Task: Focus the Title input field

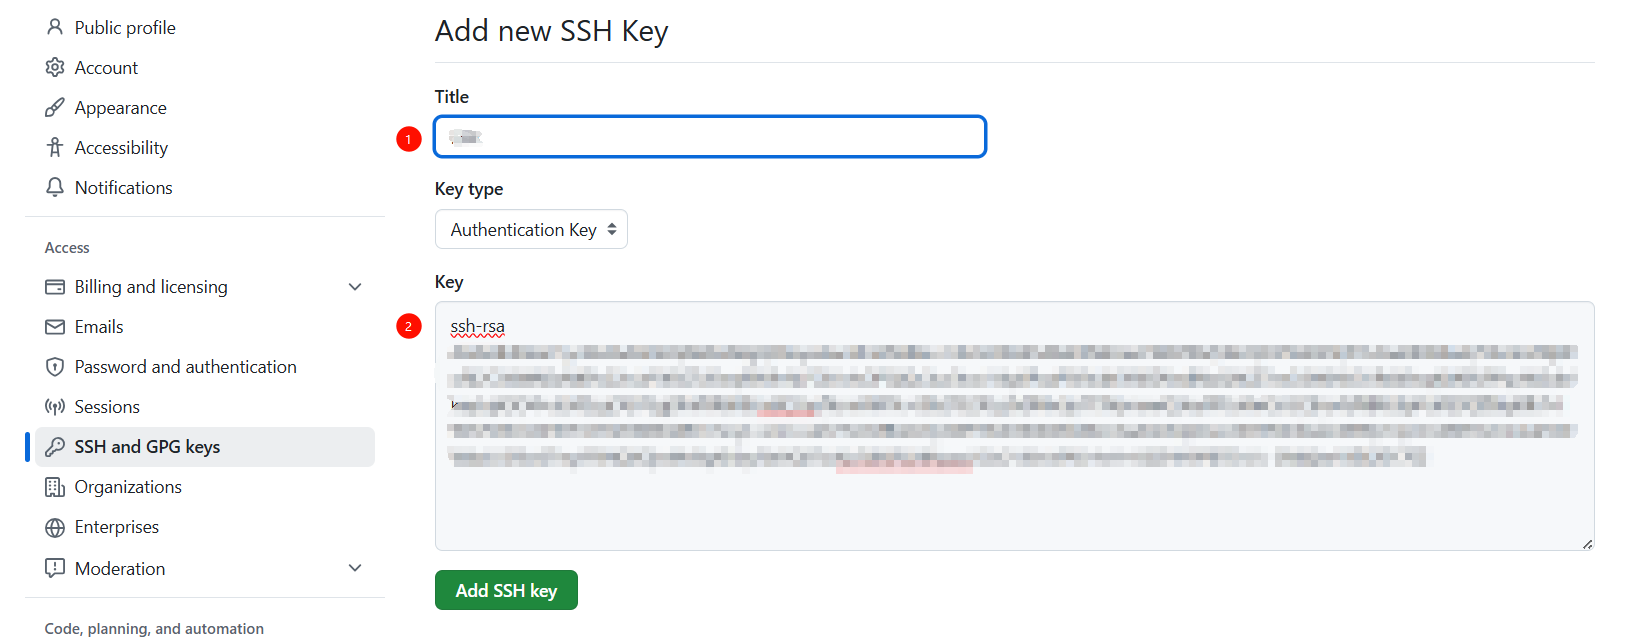Action: tap(710, 137)
